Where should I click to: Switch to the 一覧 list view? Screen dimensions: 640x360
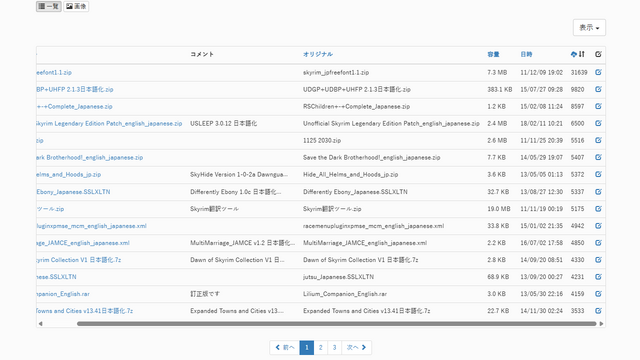tap(49, 6)
